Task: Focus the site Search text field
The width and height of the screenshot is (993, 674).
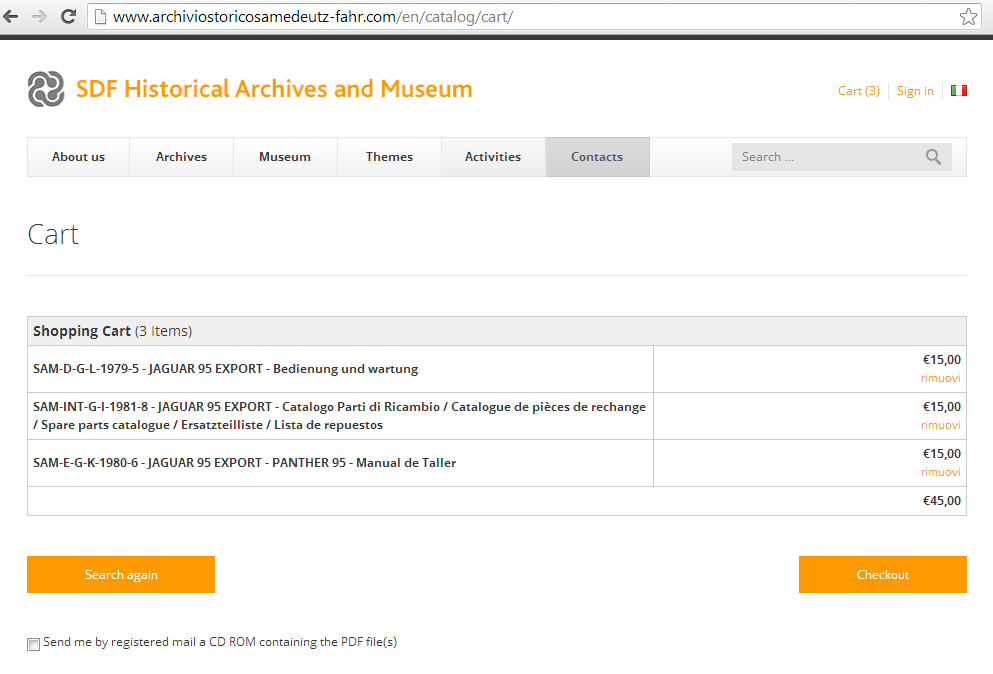Action: 825,157
